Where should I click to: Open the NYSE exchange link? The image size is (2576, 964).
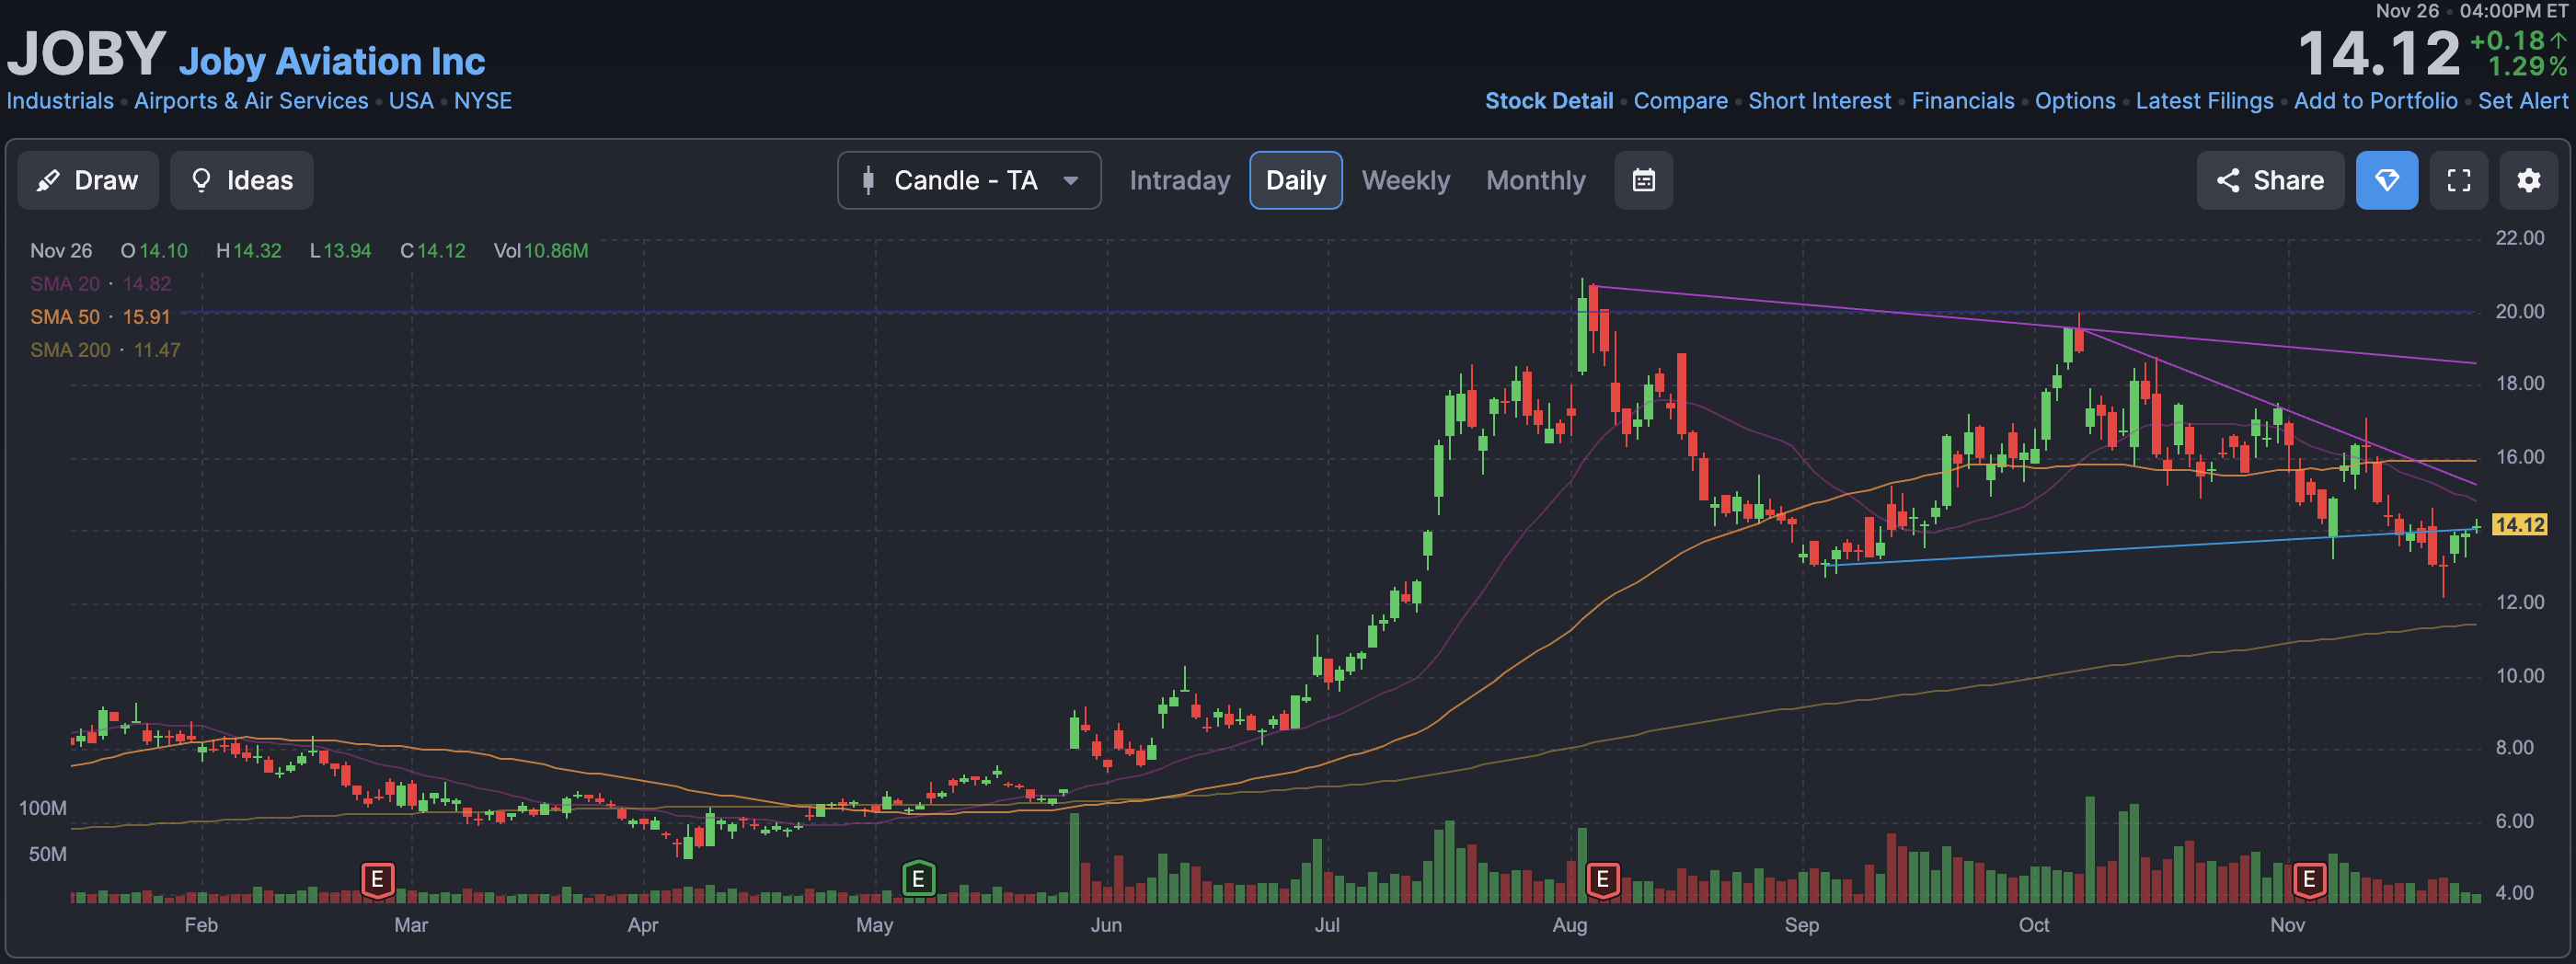click(483, 101)
